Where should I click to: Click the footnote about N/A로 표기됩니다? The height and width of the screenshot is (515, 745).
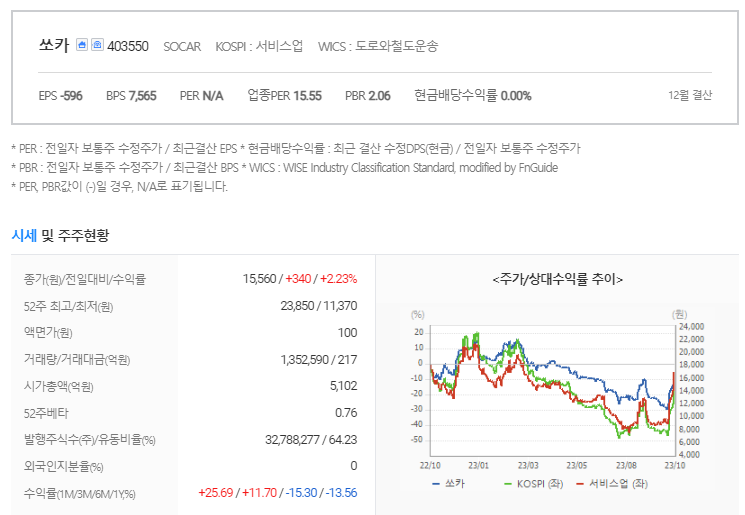(120, 186)
